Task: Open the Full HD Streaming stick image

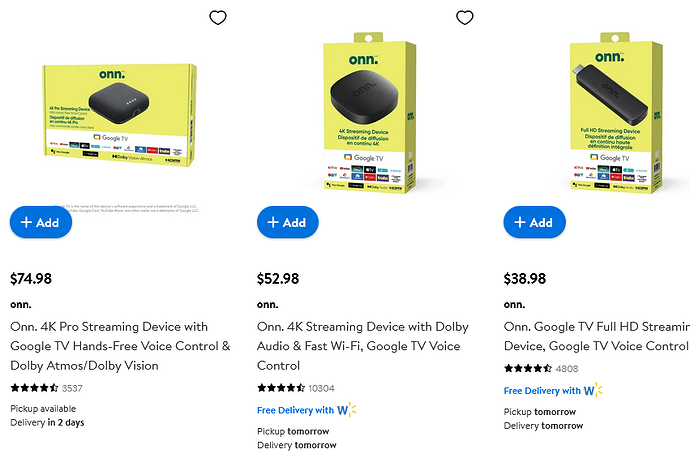Action: point(616,113)
